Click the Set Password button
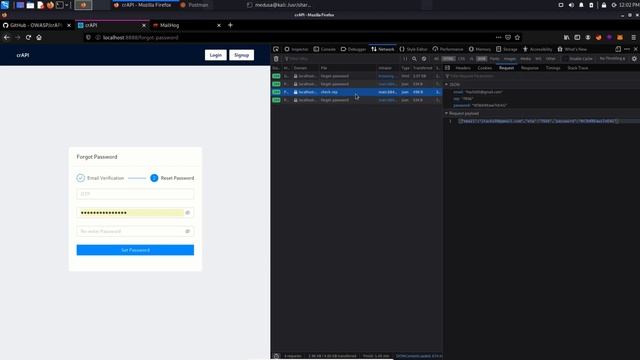 pyautogui.click(x=135, y=250)
